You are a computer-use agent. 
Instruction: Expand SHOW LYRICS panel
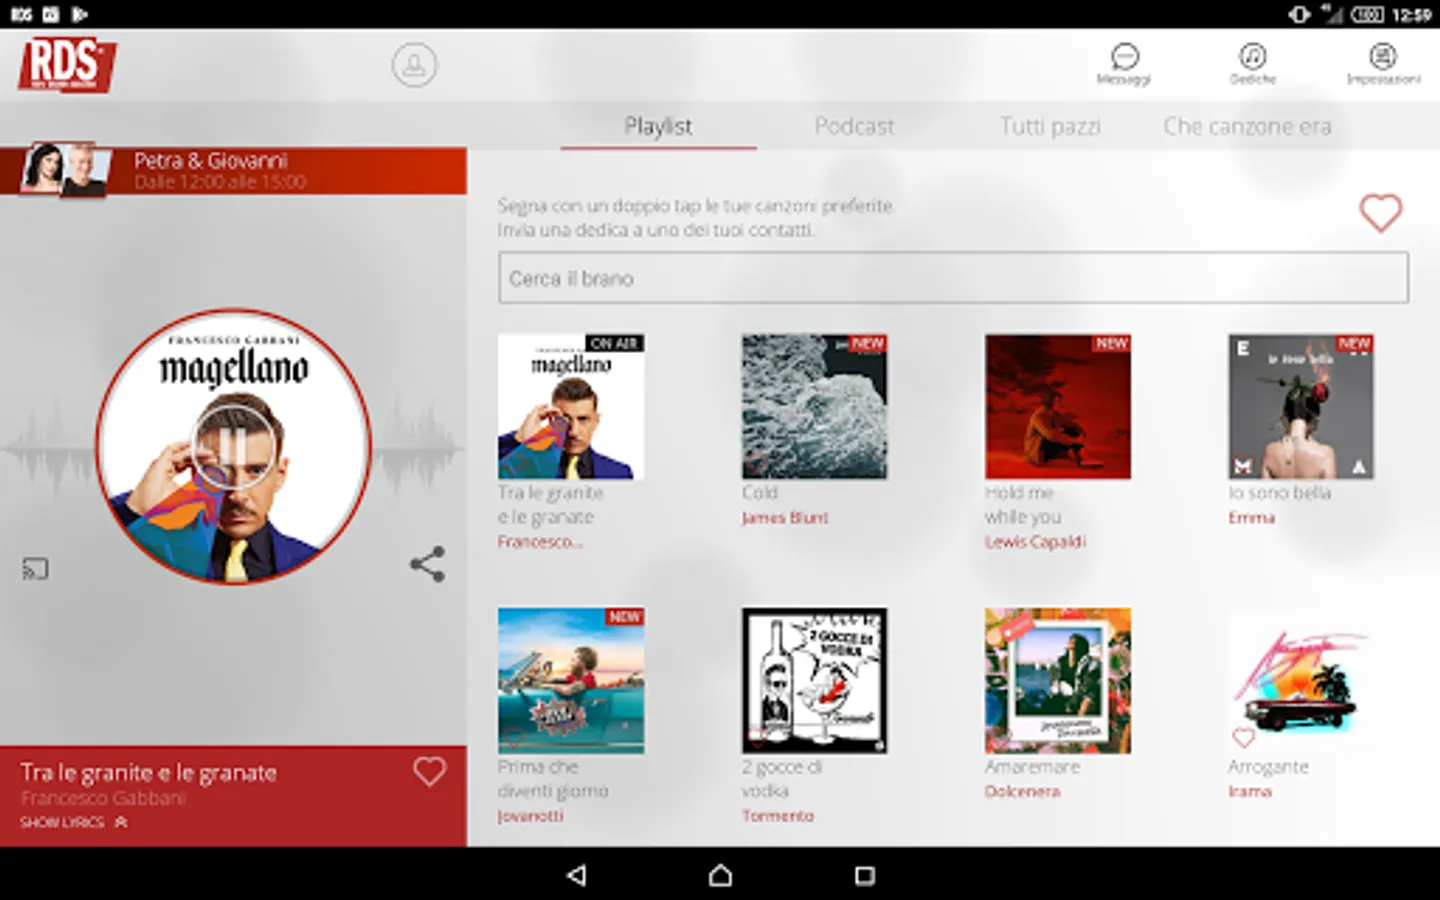(x=74, y=822)
